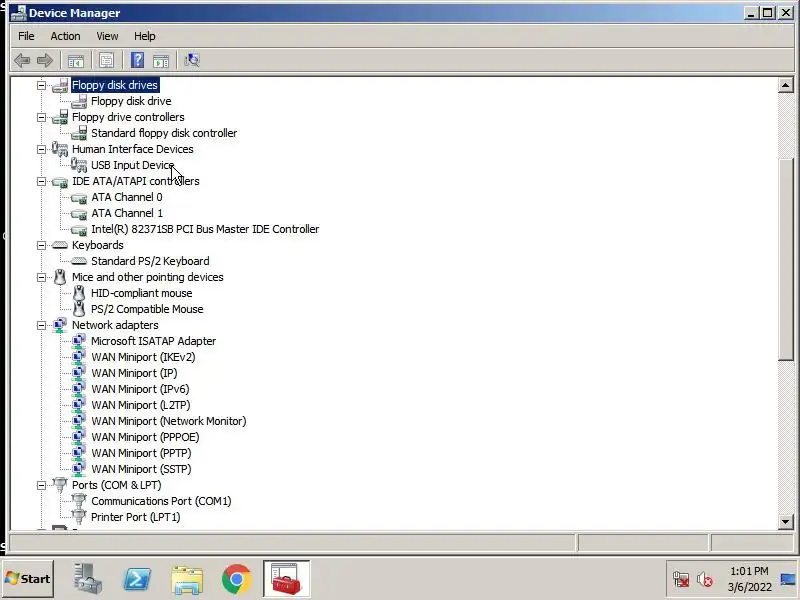Select WAN Miniport (SSTP)
The width and height of the screenshot is (800, 600).
coord(141,469)
